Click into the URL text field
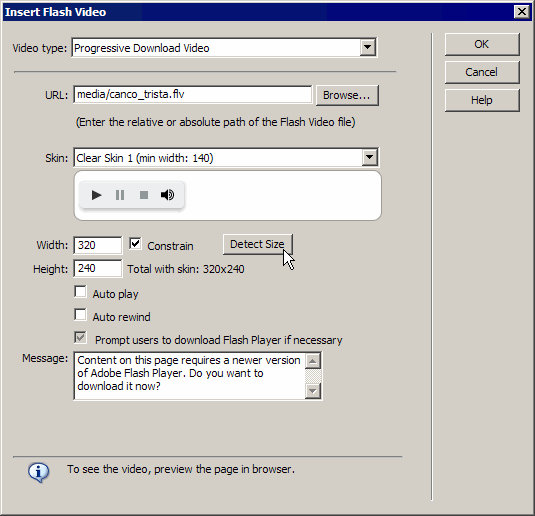 pos(193,95)
